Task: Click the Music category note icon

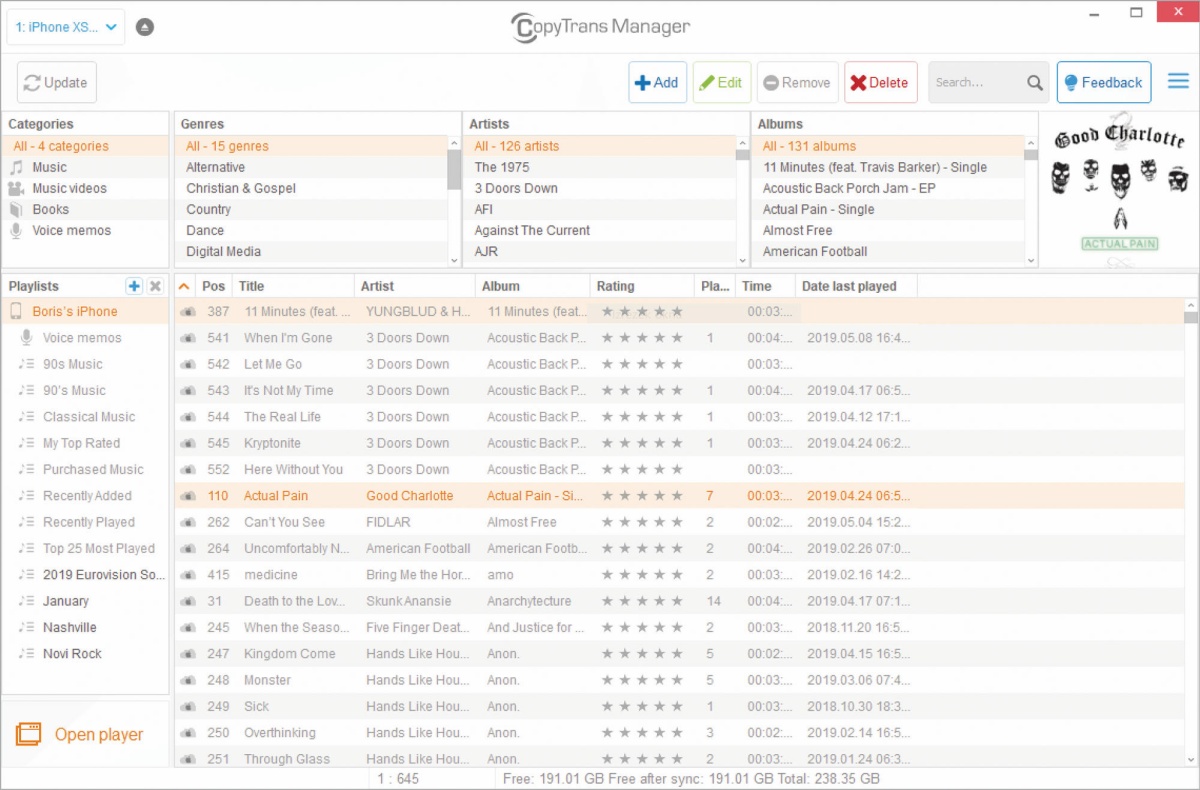Action: point(16,167)
